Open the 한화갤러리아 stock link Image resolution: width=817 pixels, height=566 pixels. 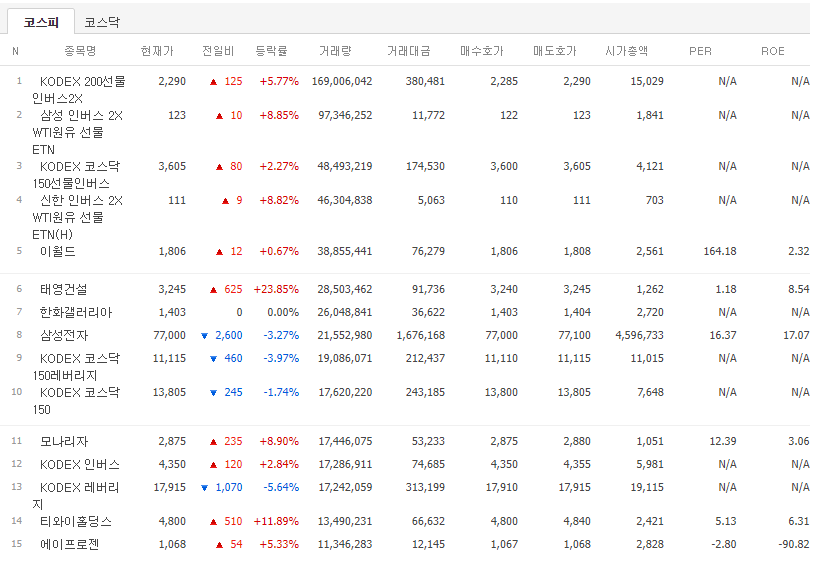pos(76,312)
